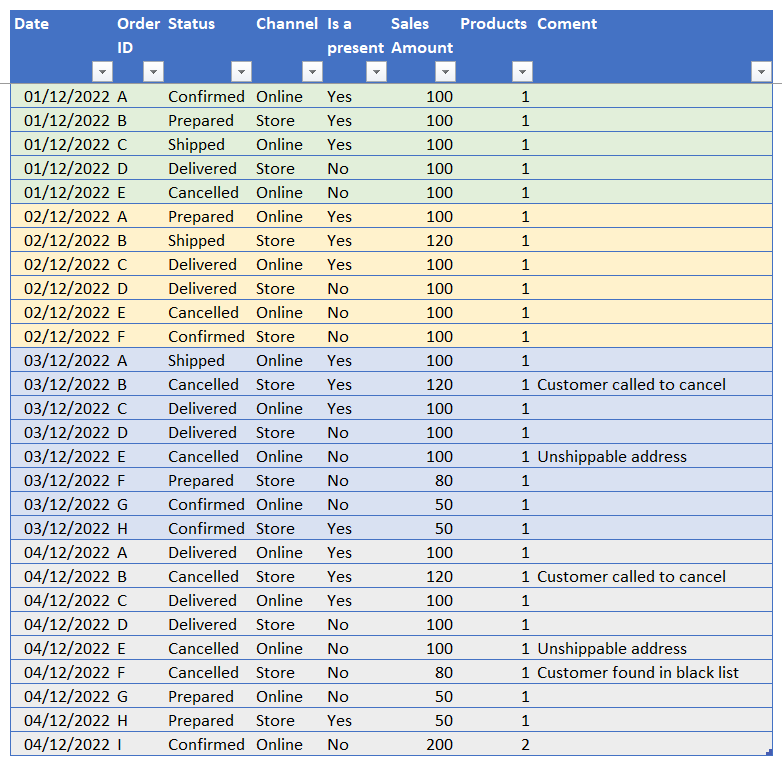This screenshot has width=782, height=764.
Task: Open the Date column filter dropdown
Action: click(x=102, y=71)
